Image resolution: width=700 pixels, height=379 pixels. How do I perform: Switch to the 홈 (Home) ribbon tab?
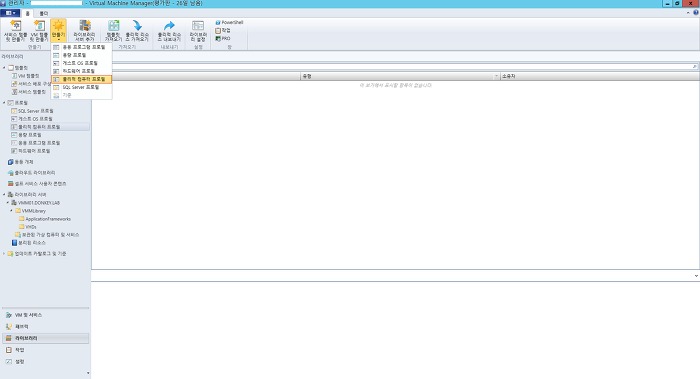(x=27, y=13)
